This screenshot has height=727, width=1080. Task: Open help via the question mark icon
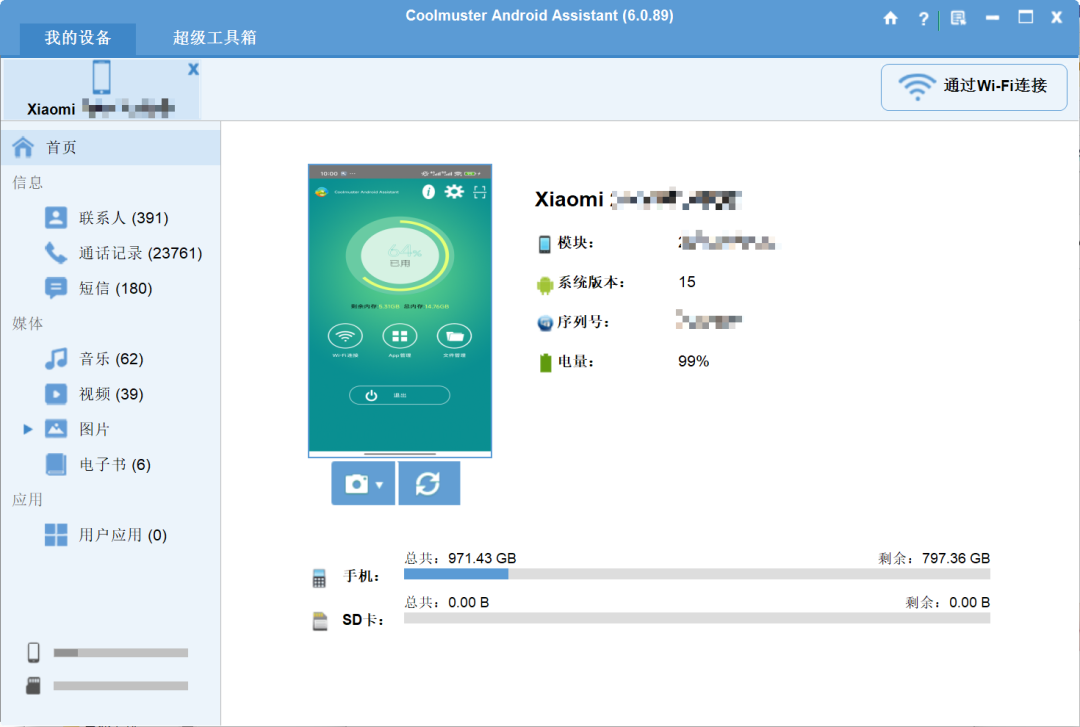pyautogui.click(x=923, y=17)
